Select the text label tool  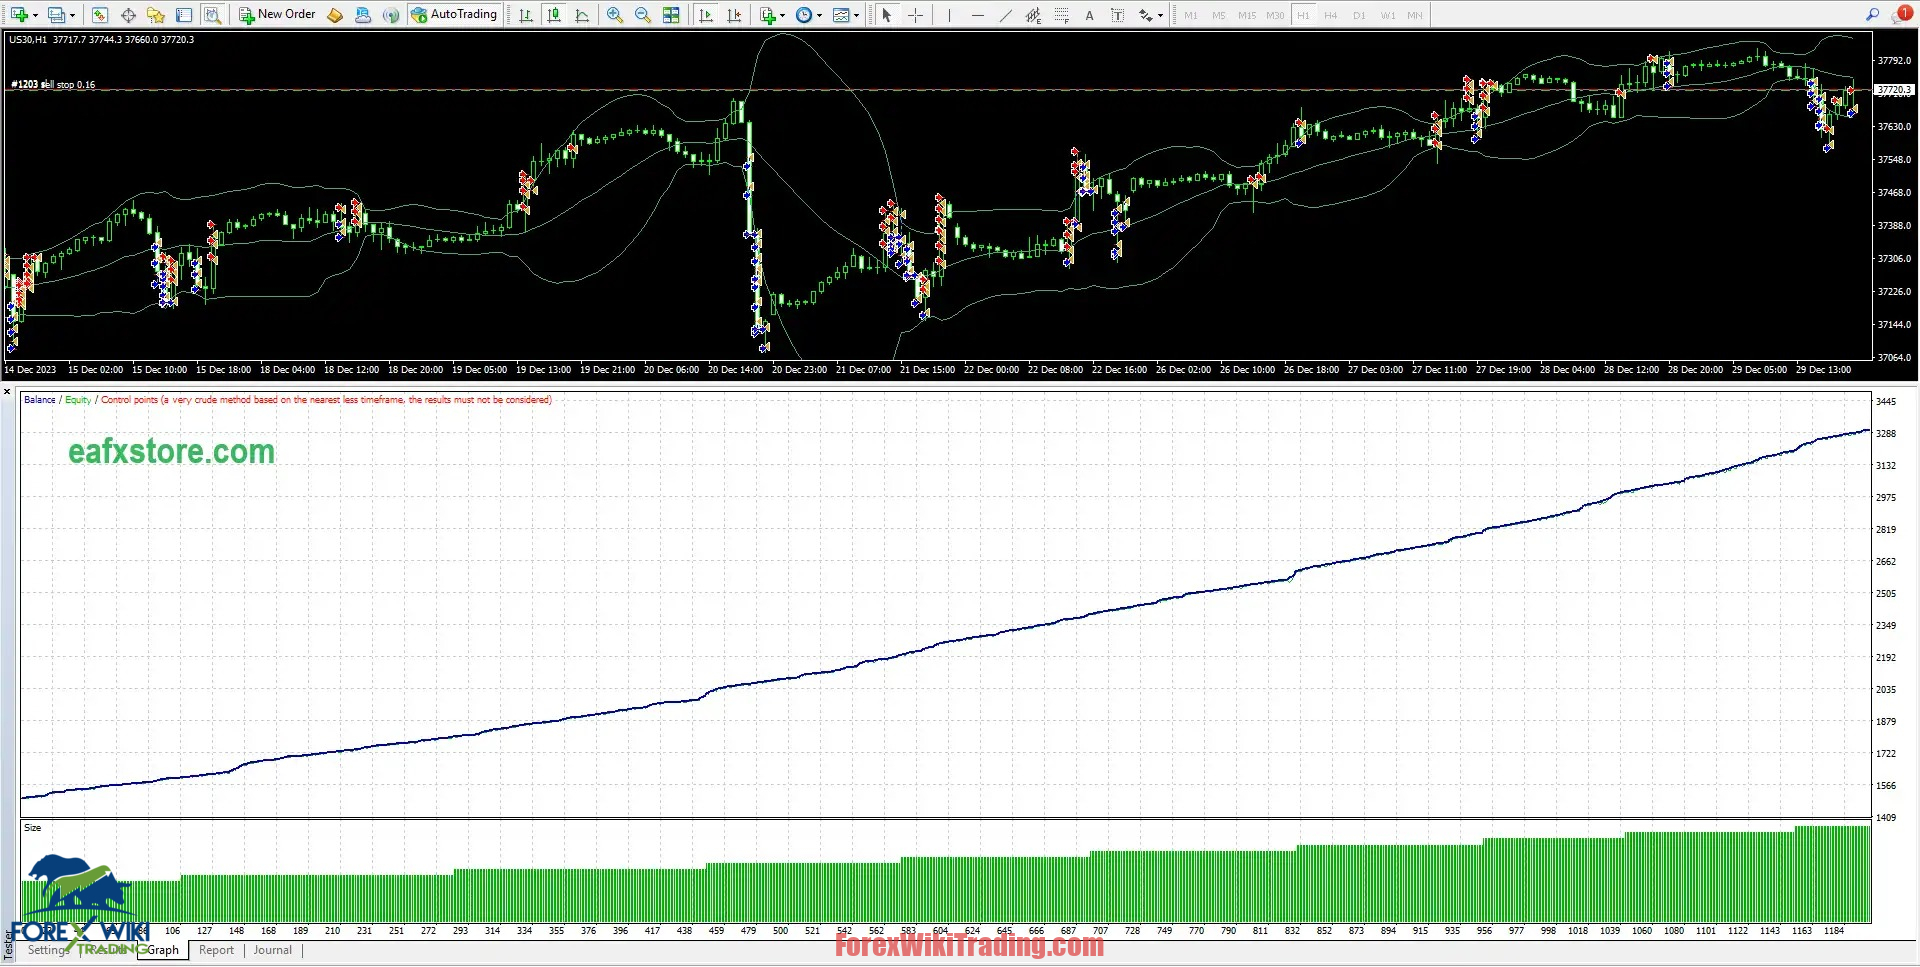click(1117, 15)
